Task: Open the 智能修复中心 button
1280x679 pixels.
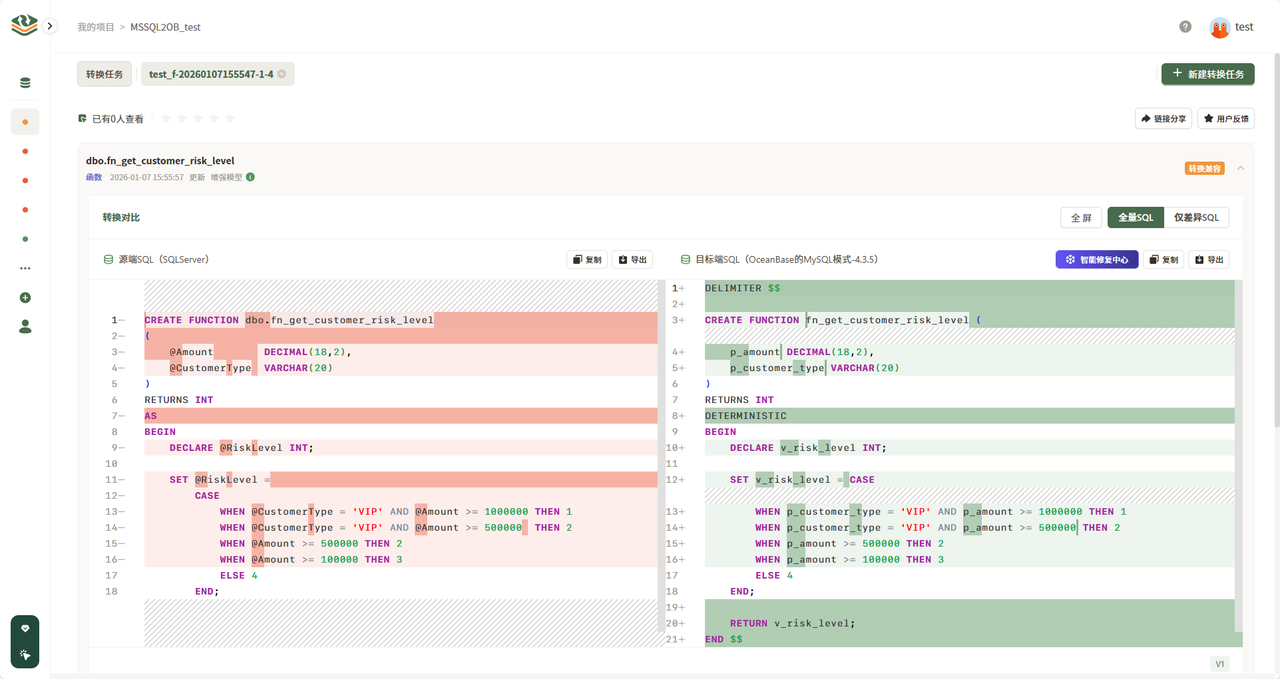Action: [x=1096, y=260]
